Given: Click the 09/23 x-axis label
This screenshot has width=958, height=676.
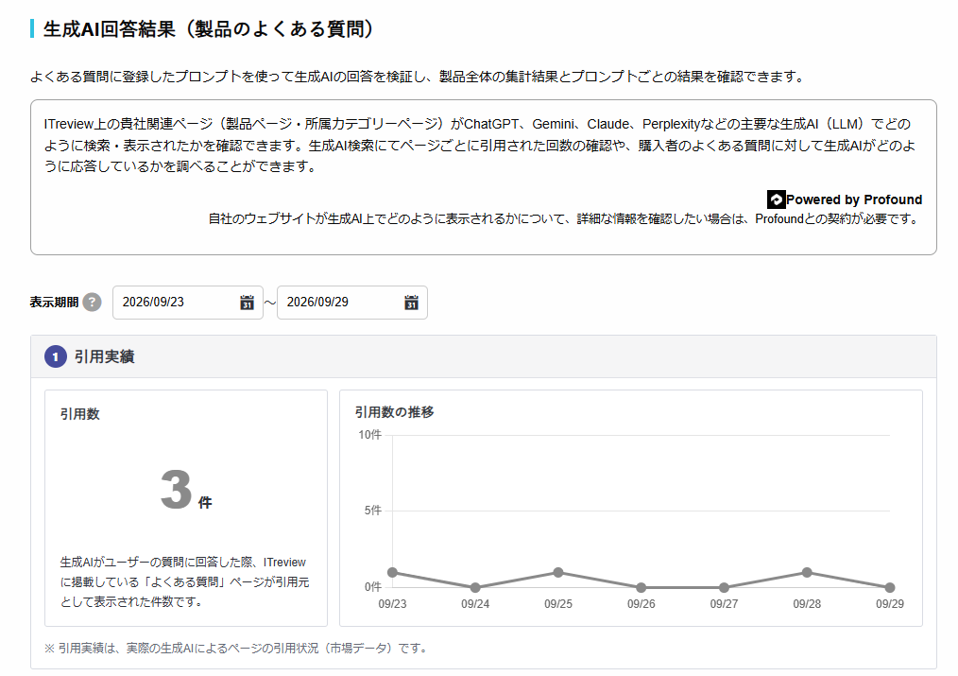Looking at the screenshot, I should pos(392,604).
